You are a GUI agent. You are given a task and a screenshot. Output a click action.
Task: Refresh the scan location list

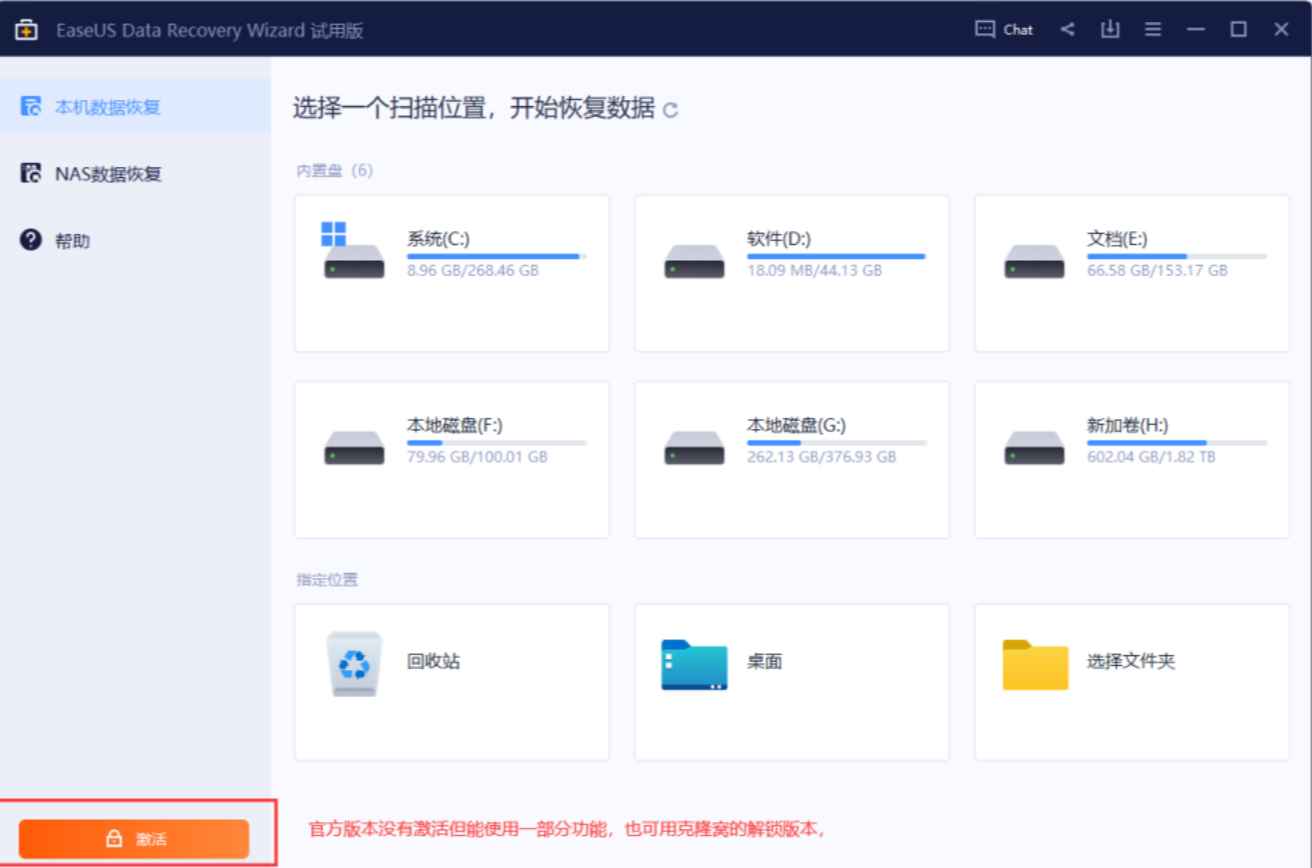click(x=672, y=110)
